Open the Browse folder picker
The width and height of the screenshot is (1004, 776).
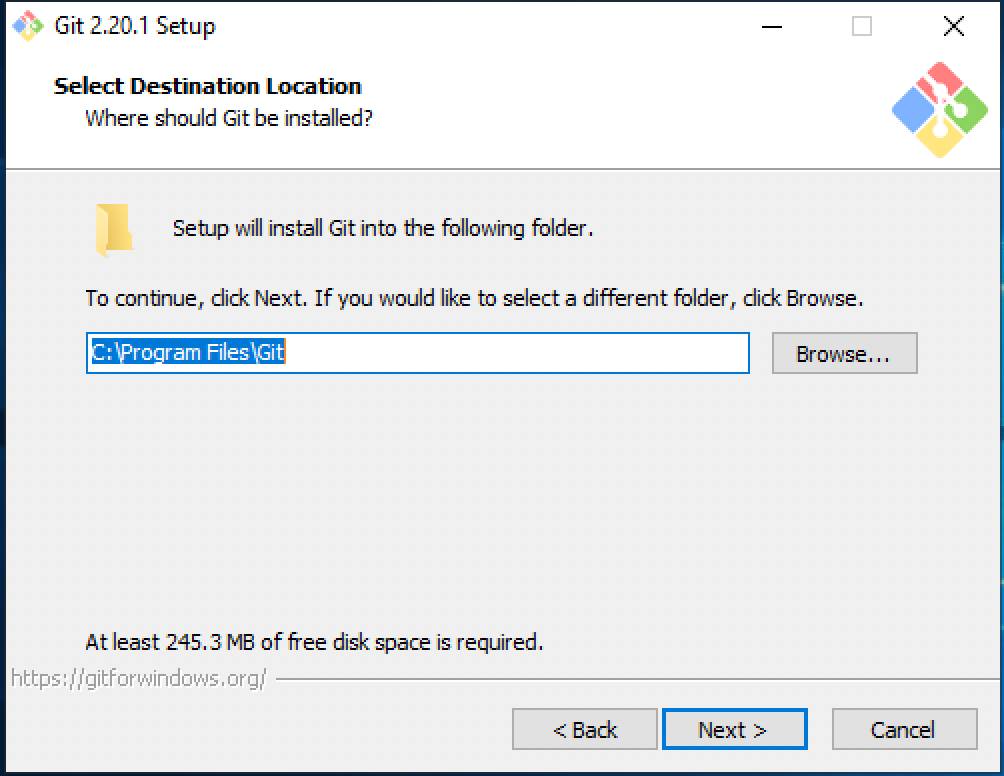844,353
